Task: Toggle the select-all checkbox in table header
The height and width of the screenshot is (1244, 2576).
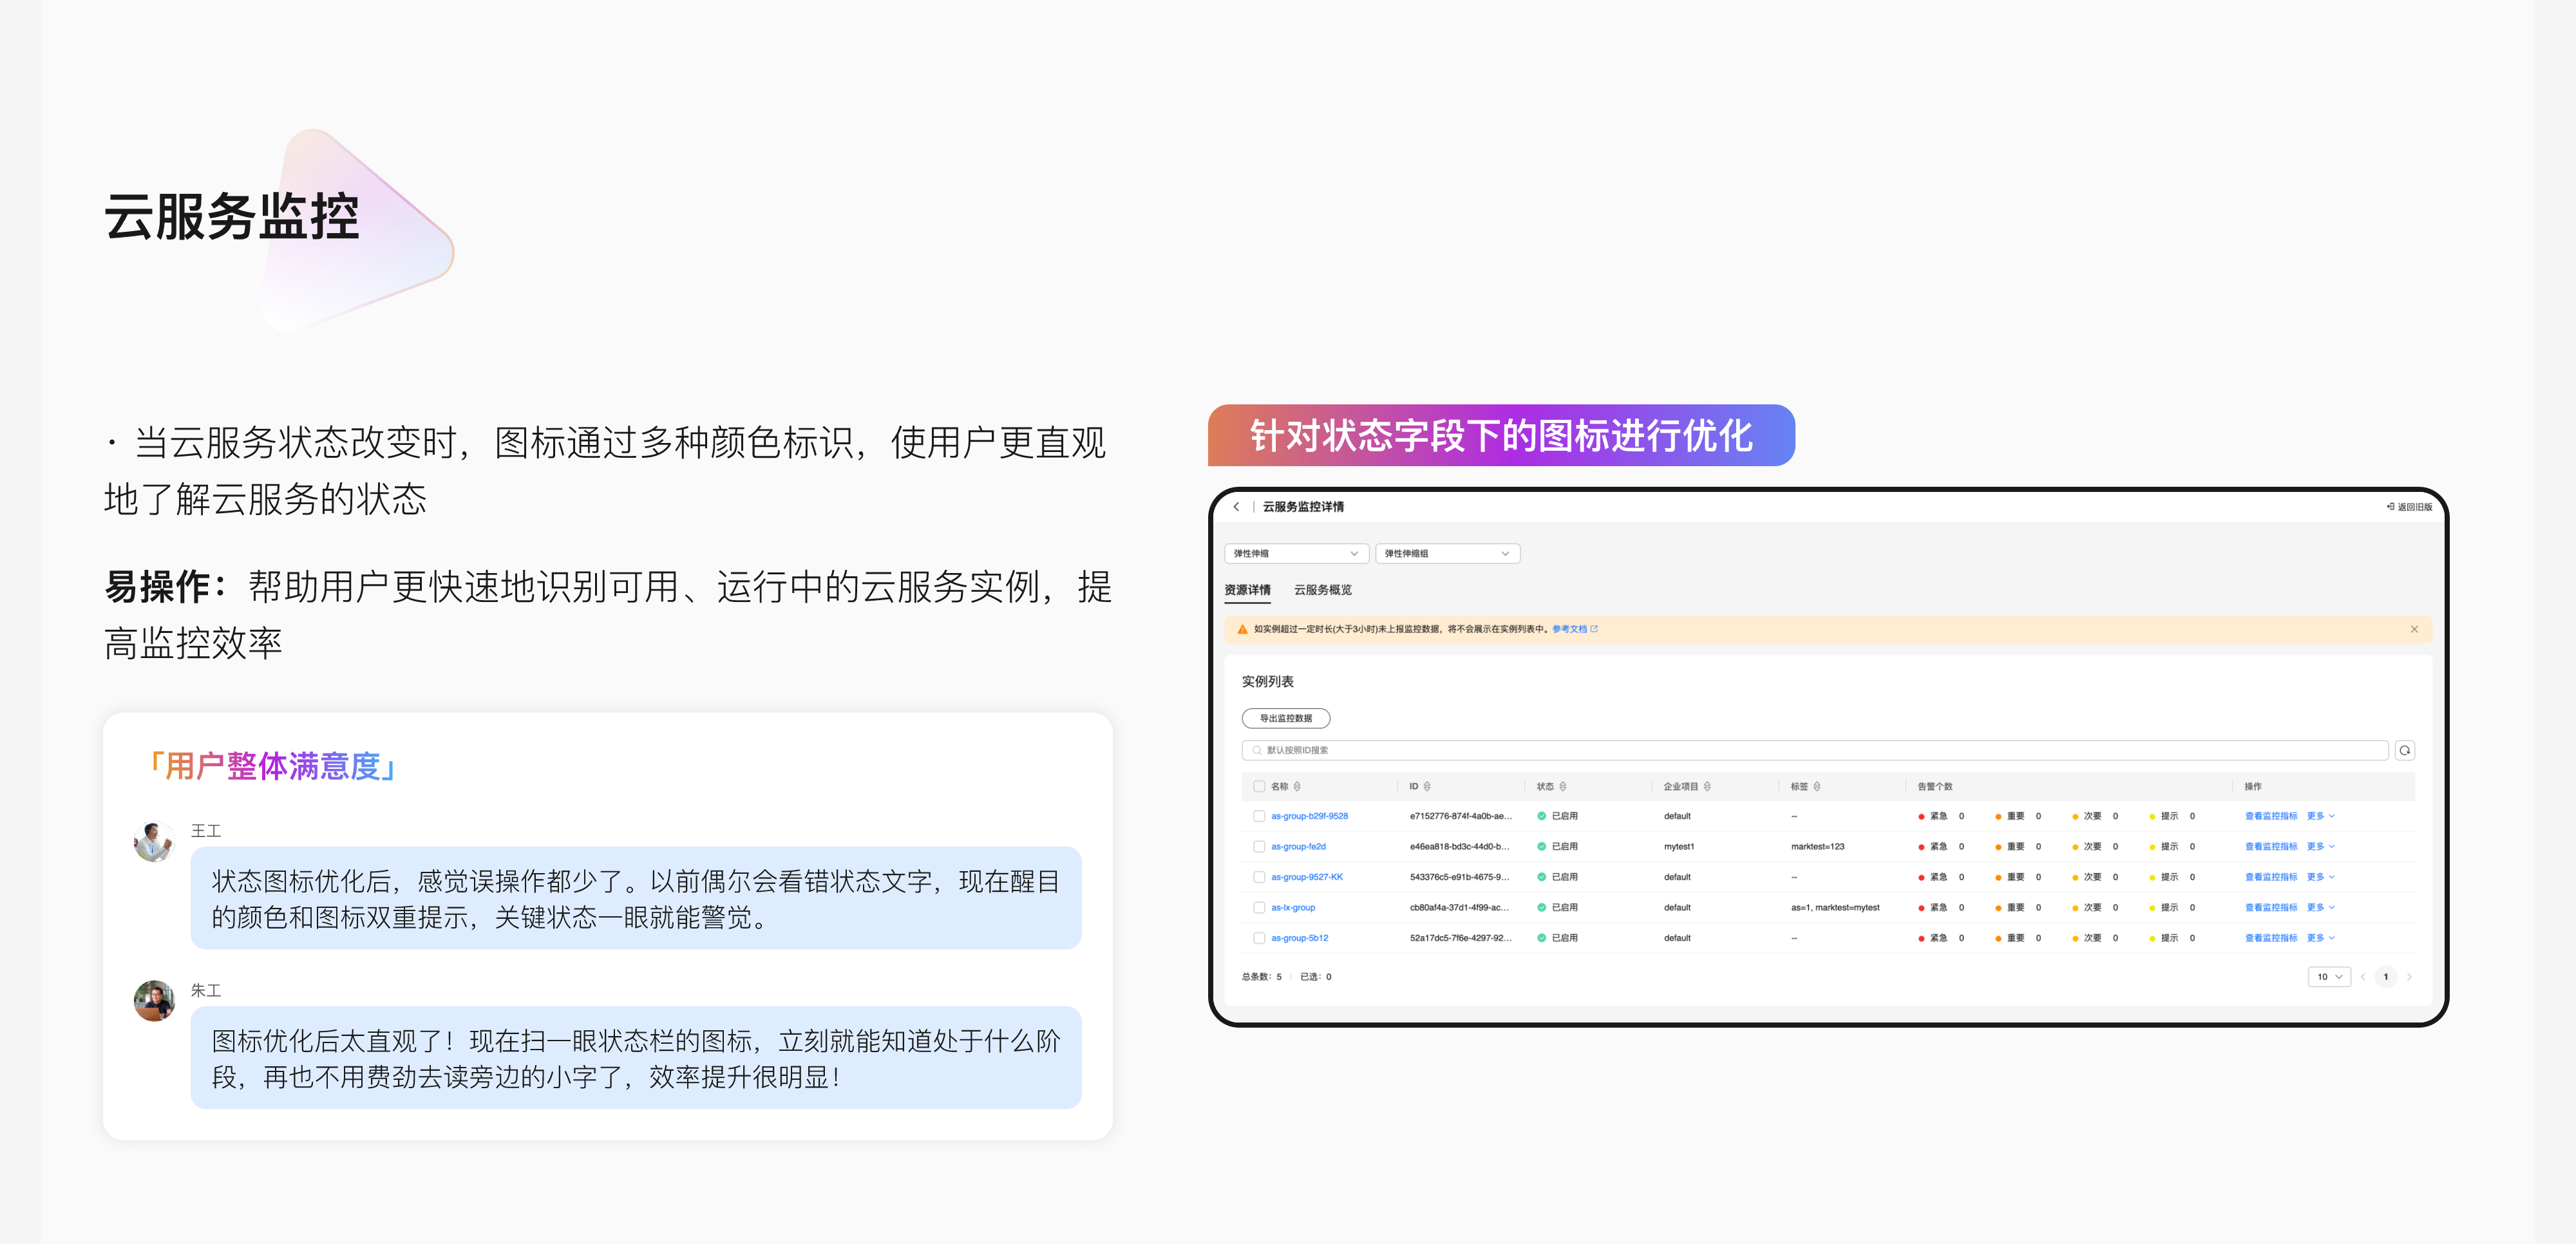Action: [1258, 786]
